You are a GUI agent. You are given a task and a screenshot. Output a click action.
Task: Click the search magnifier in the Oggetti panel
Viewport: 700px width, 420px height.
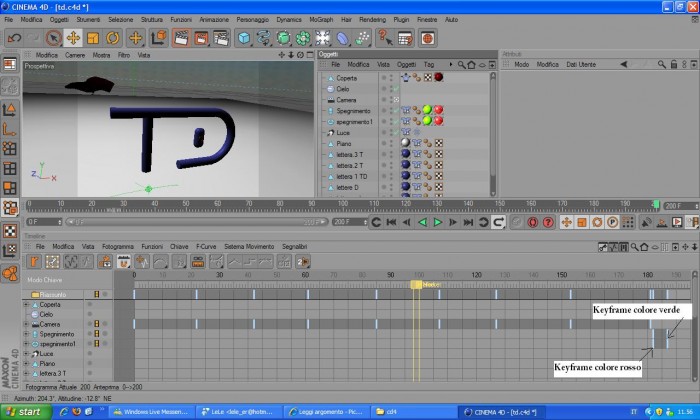point(461,65)
